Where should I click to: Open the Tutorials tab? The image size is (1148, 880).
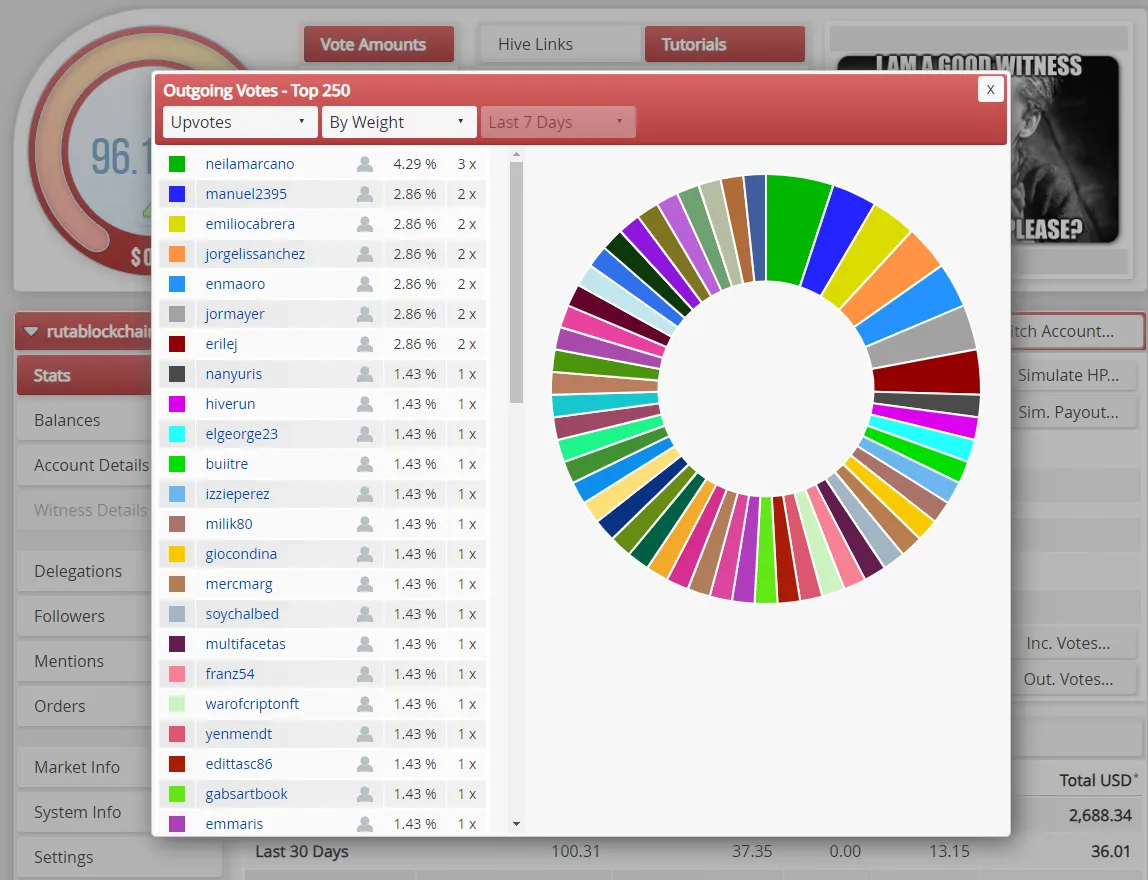[x=725, y=44]
